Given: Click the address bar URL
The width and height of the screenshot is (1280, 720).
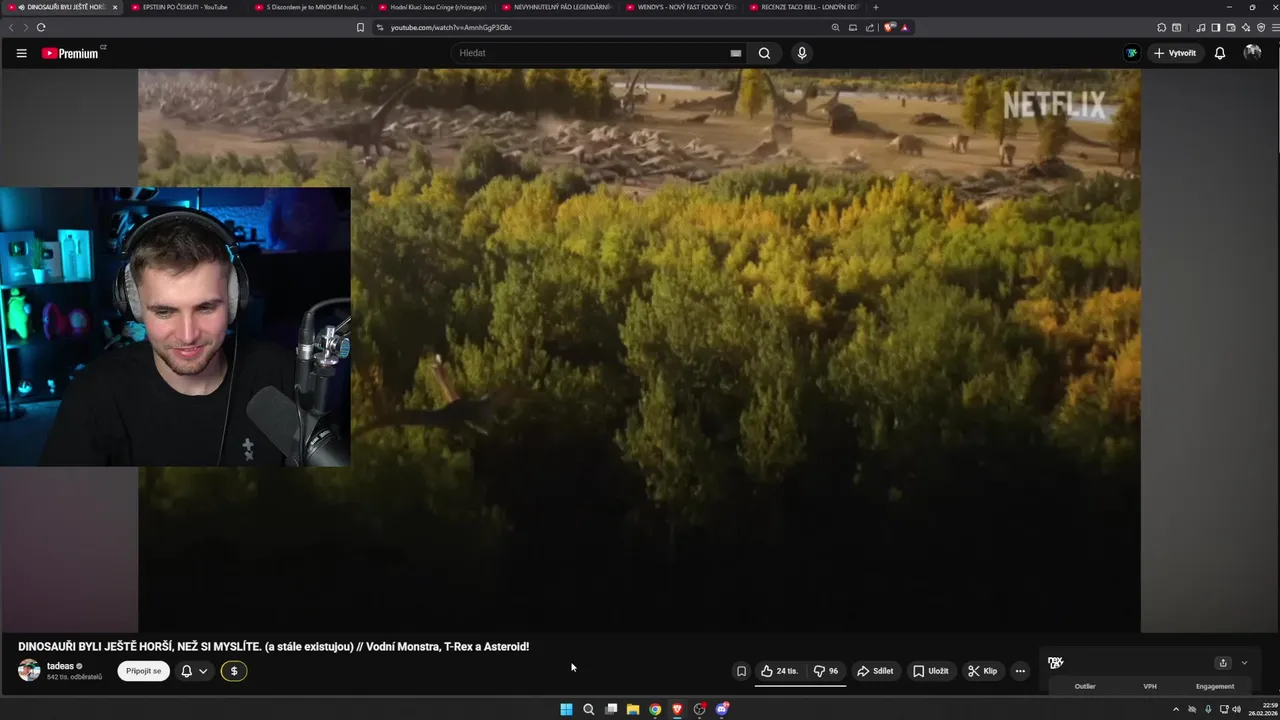Looking at the screenshot, I should click(451, 27).
